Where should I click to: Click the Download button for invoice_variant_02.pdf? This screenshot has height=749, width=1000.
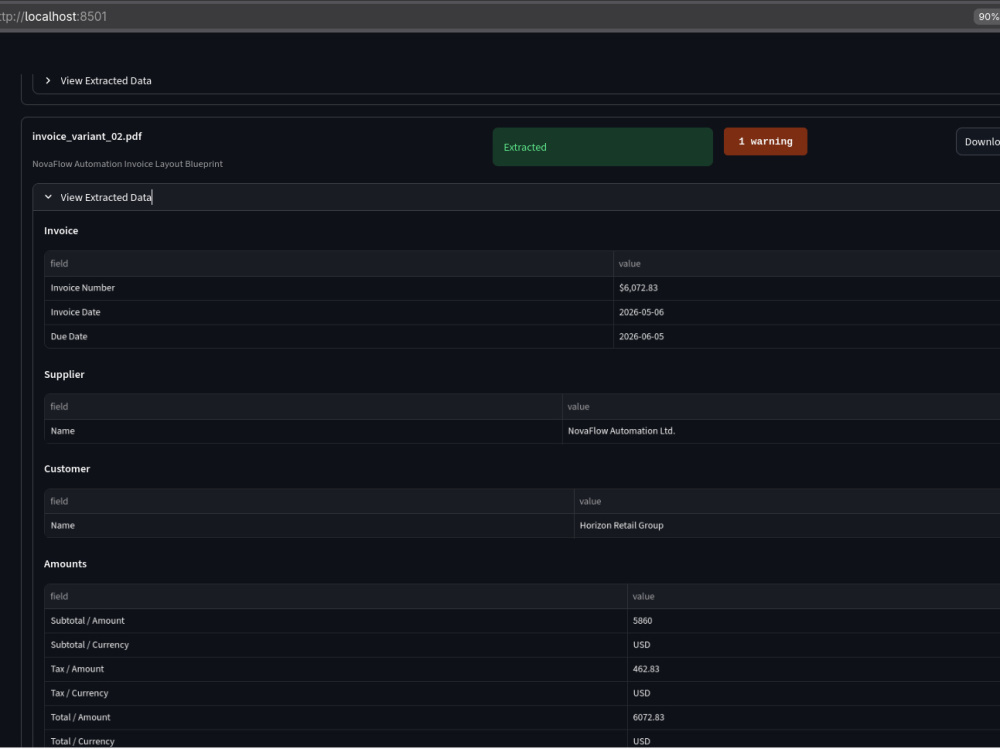978,142
